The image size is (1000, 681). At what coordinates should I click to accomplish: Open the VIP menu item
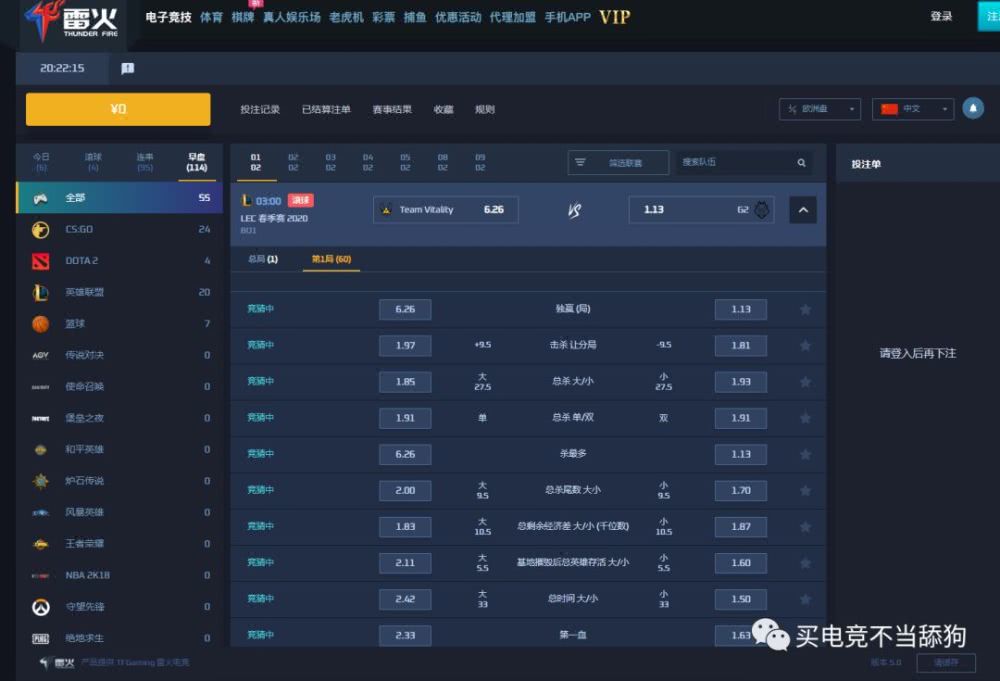(x=615, y=17)
